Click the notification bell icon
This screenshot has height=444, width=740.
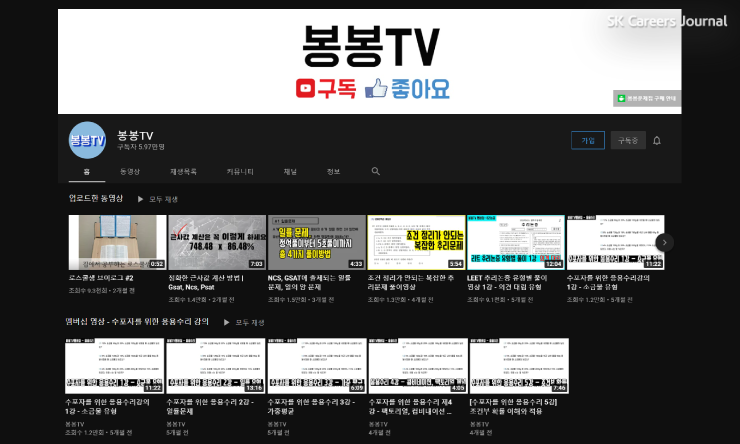(656, 141)
